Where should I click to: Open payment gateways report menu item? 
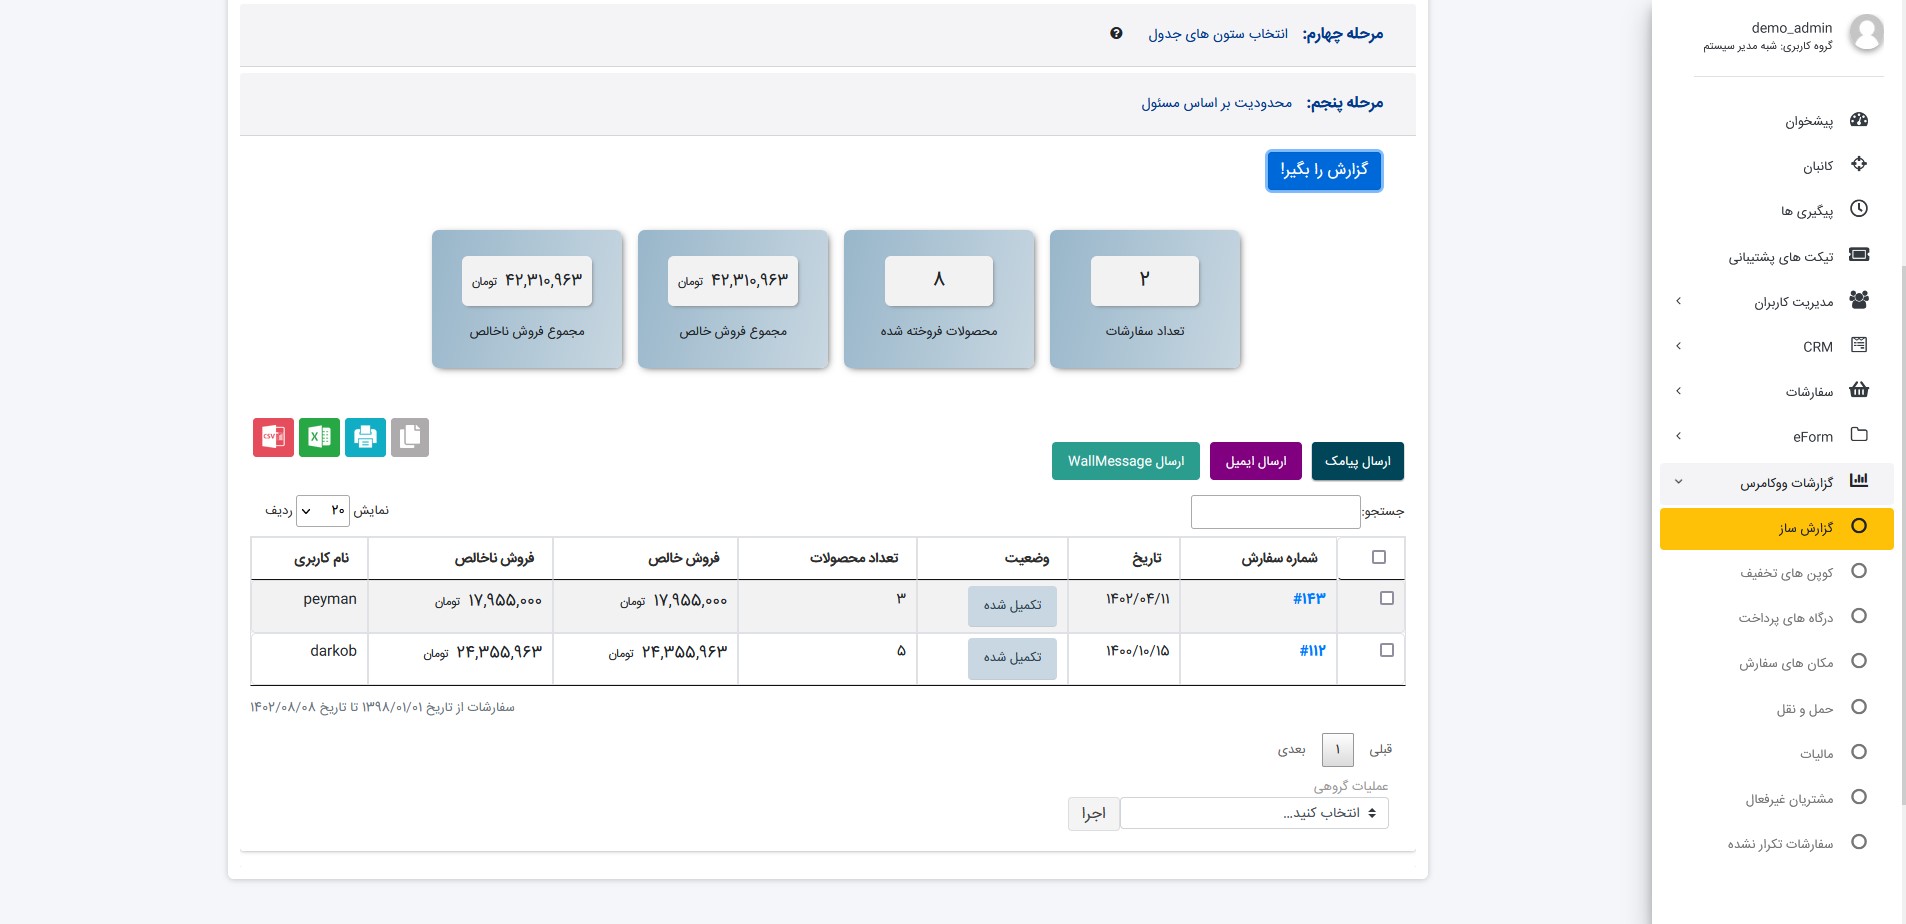pos(1785,618)
